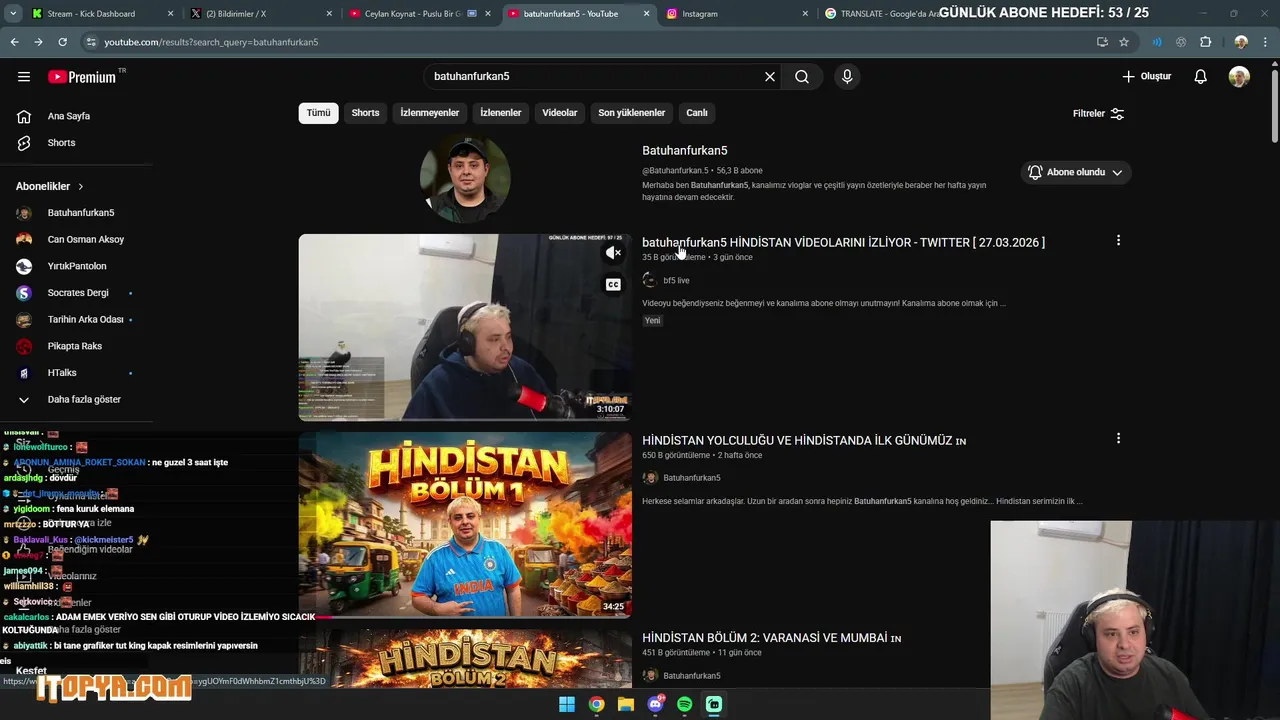Image resolution: width=1280 pixels, height=720 pixels.
Task: Clear the search box with X icon
Action: point(770,76)
